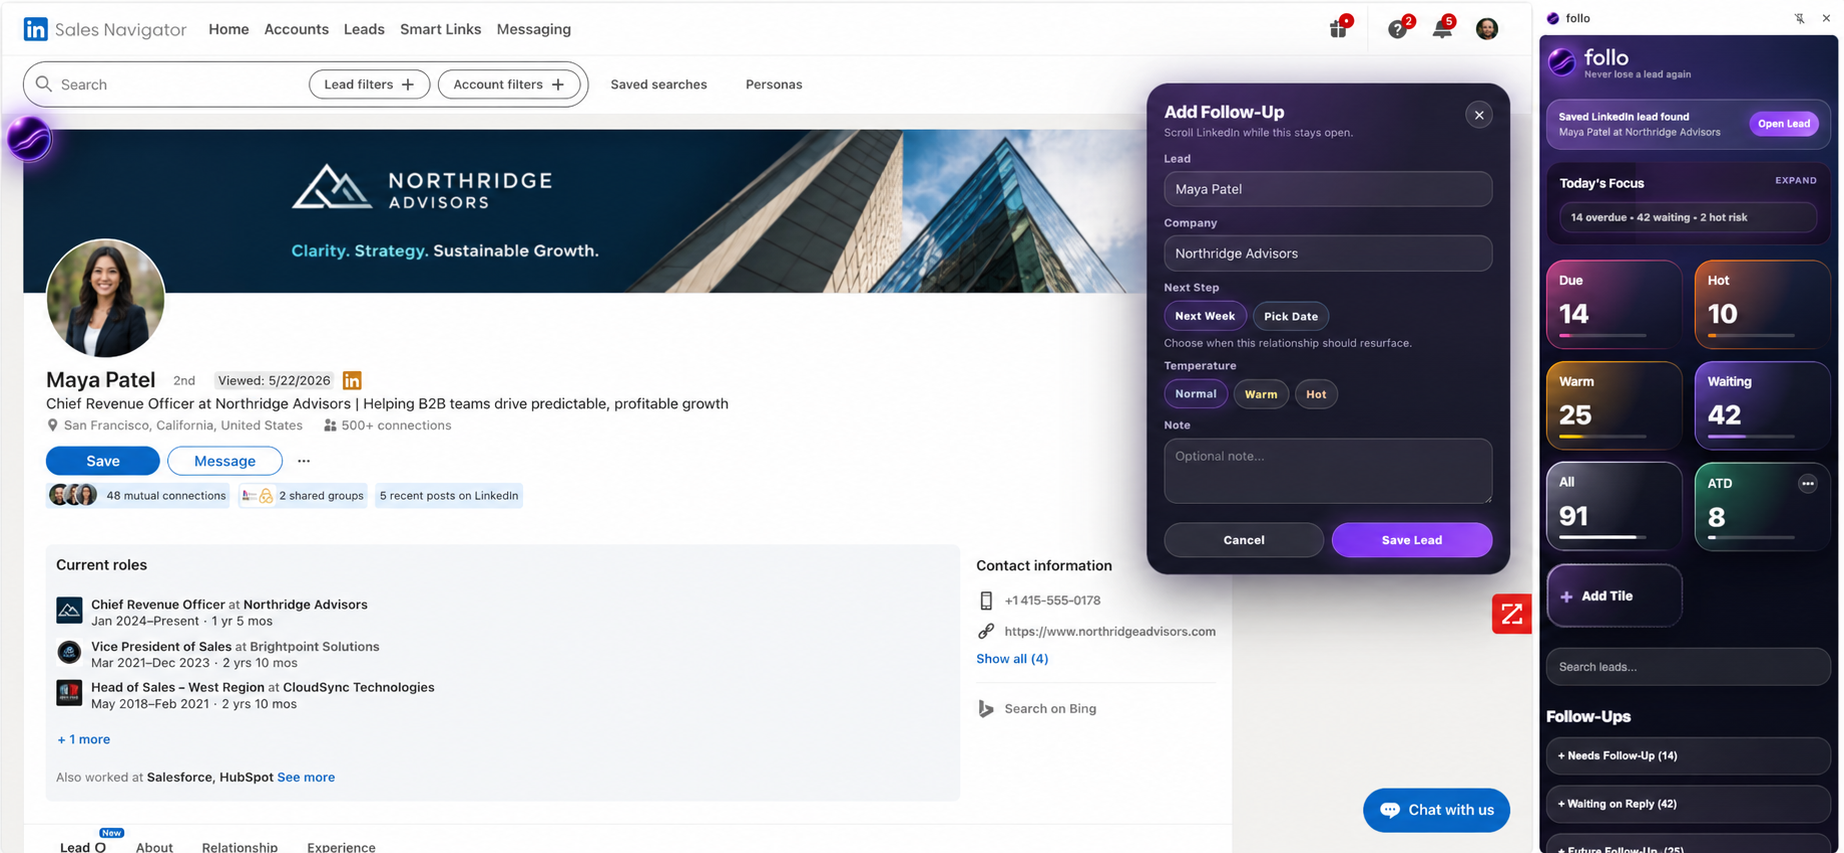
Task: Open the help question mark icon
Action: click(1398, 28)
